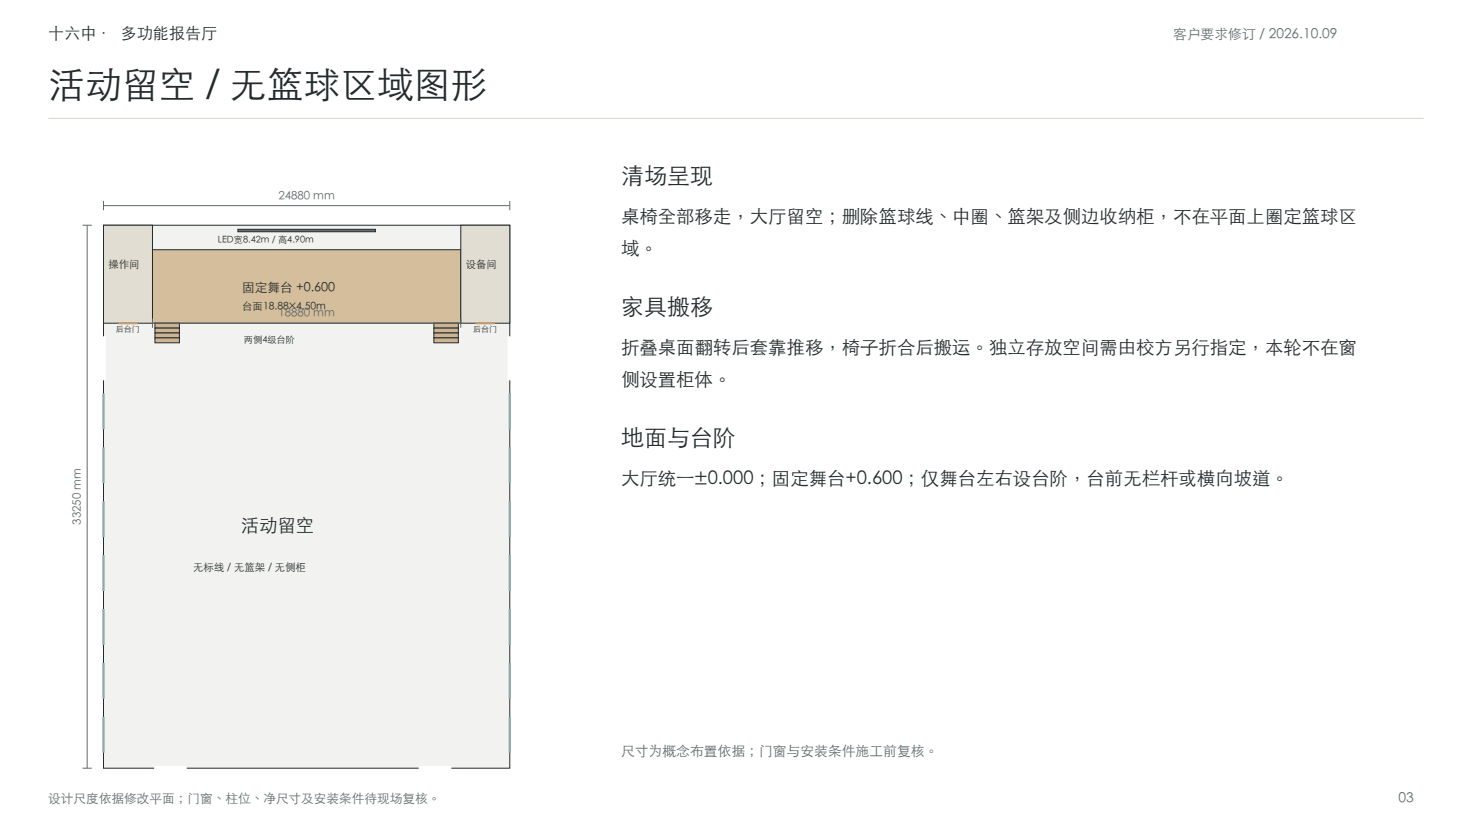Click the paragraph starting with 大厅统一±0.000
Viewport: 1472px width, 828px height.
click(x=953, y=479)
